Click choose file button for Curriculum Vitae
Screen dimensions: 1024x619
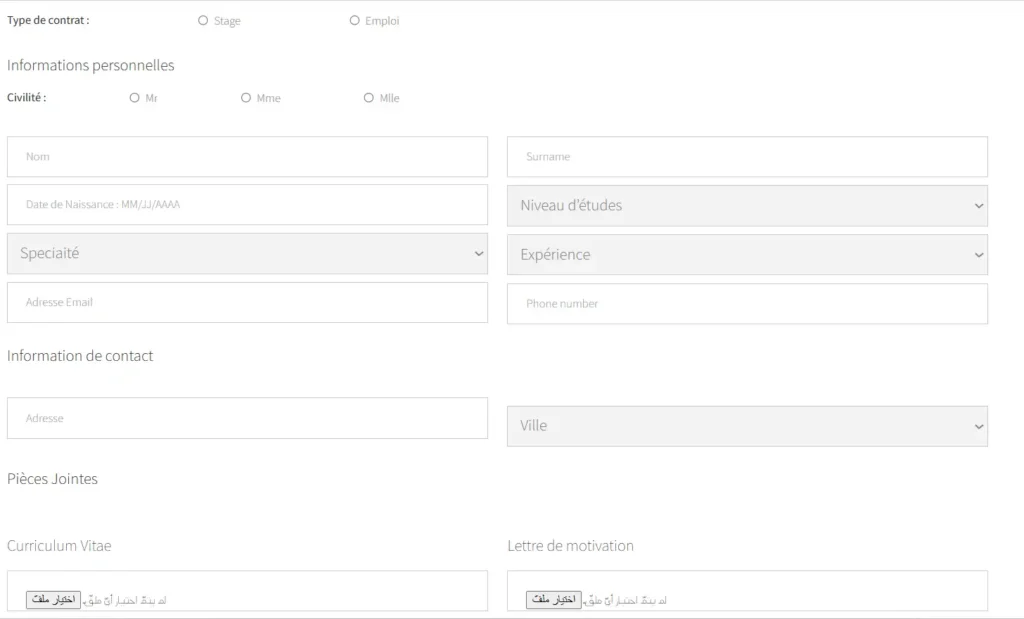click(53, 600)
